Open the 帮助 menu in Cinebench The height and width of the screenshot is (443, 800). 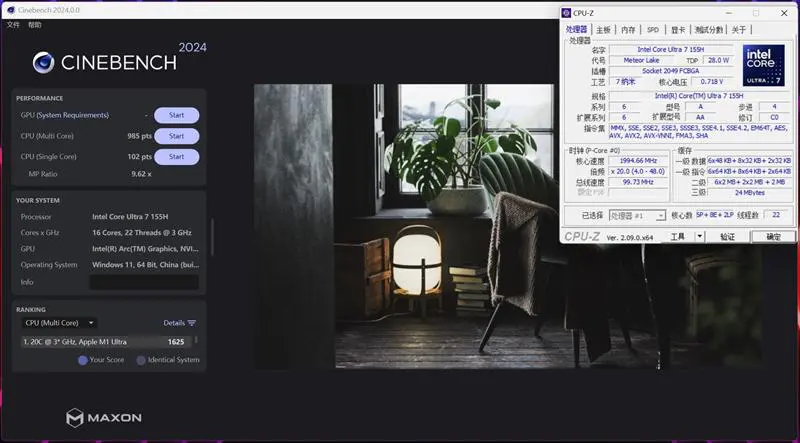click(x=35, y=24)
